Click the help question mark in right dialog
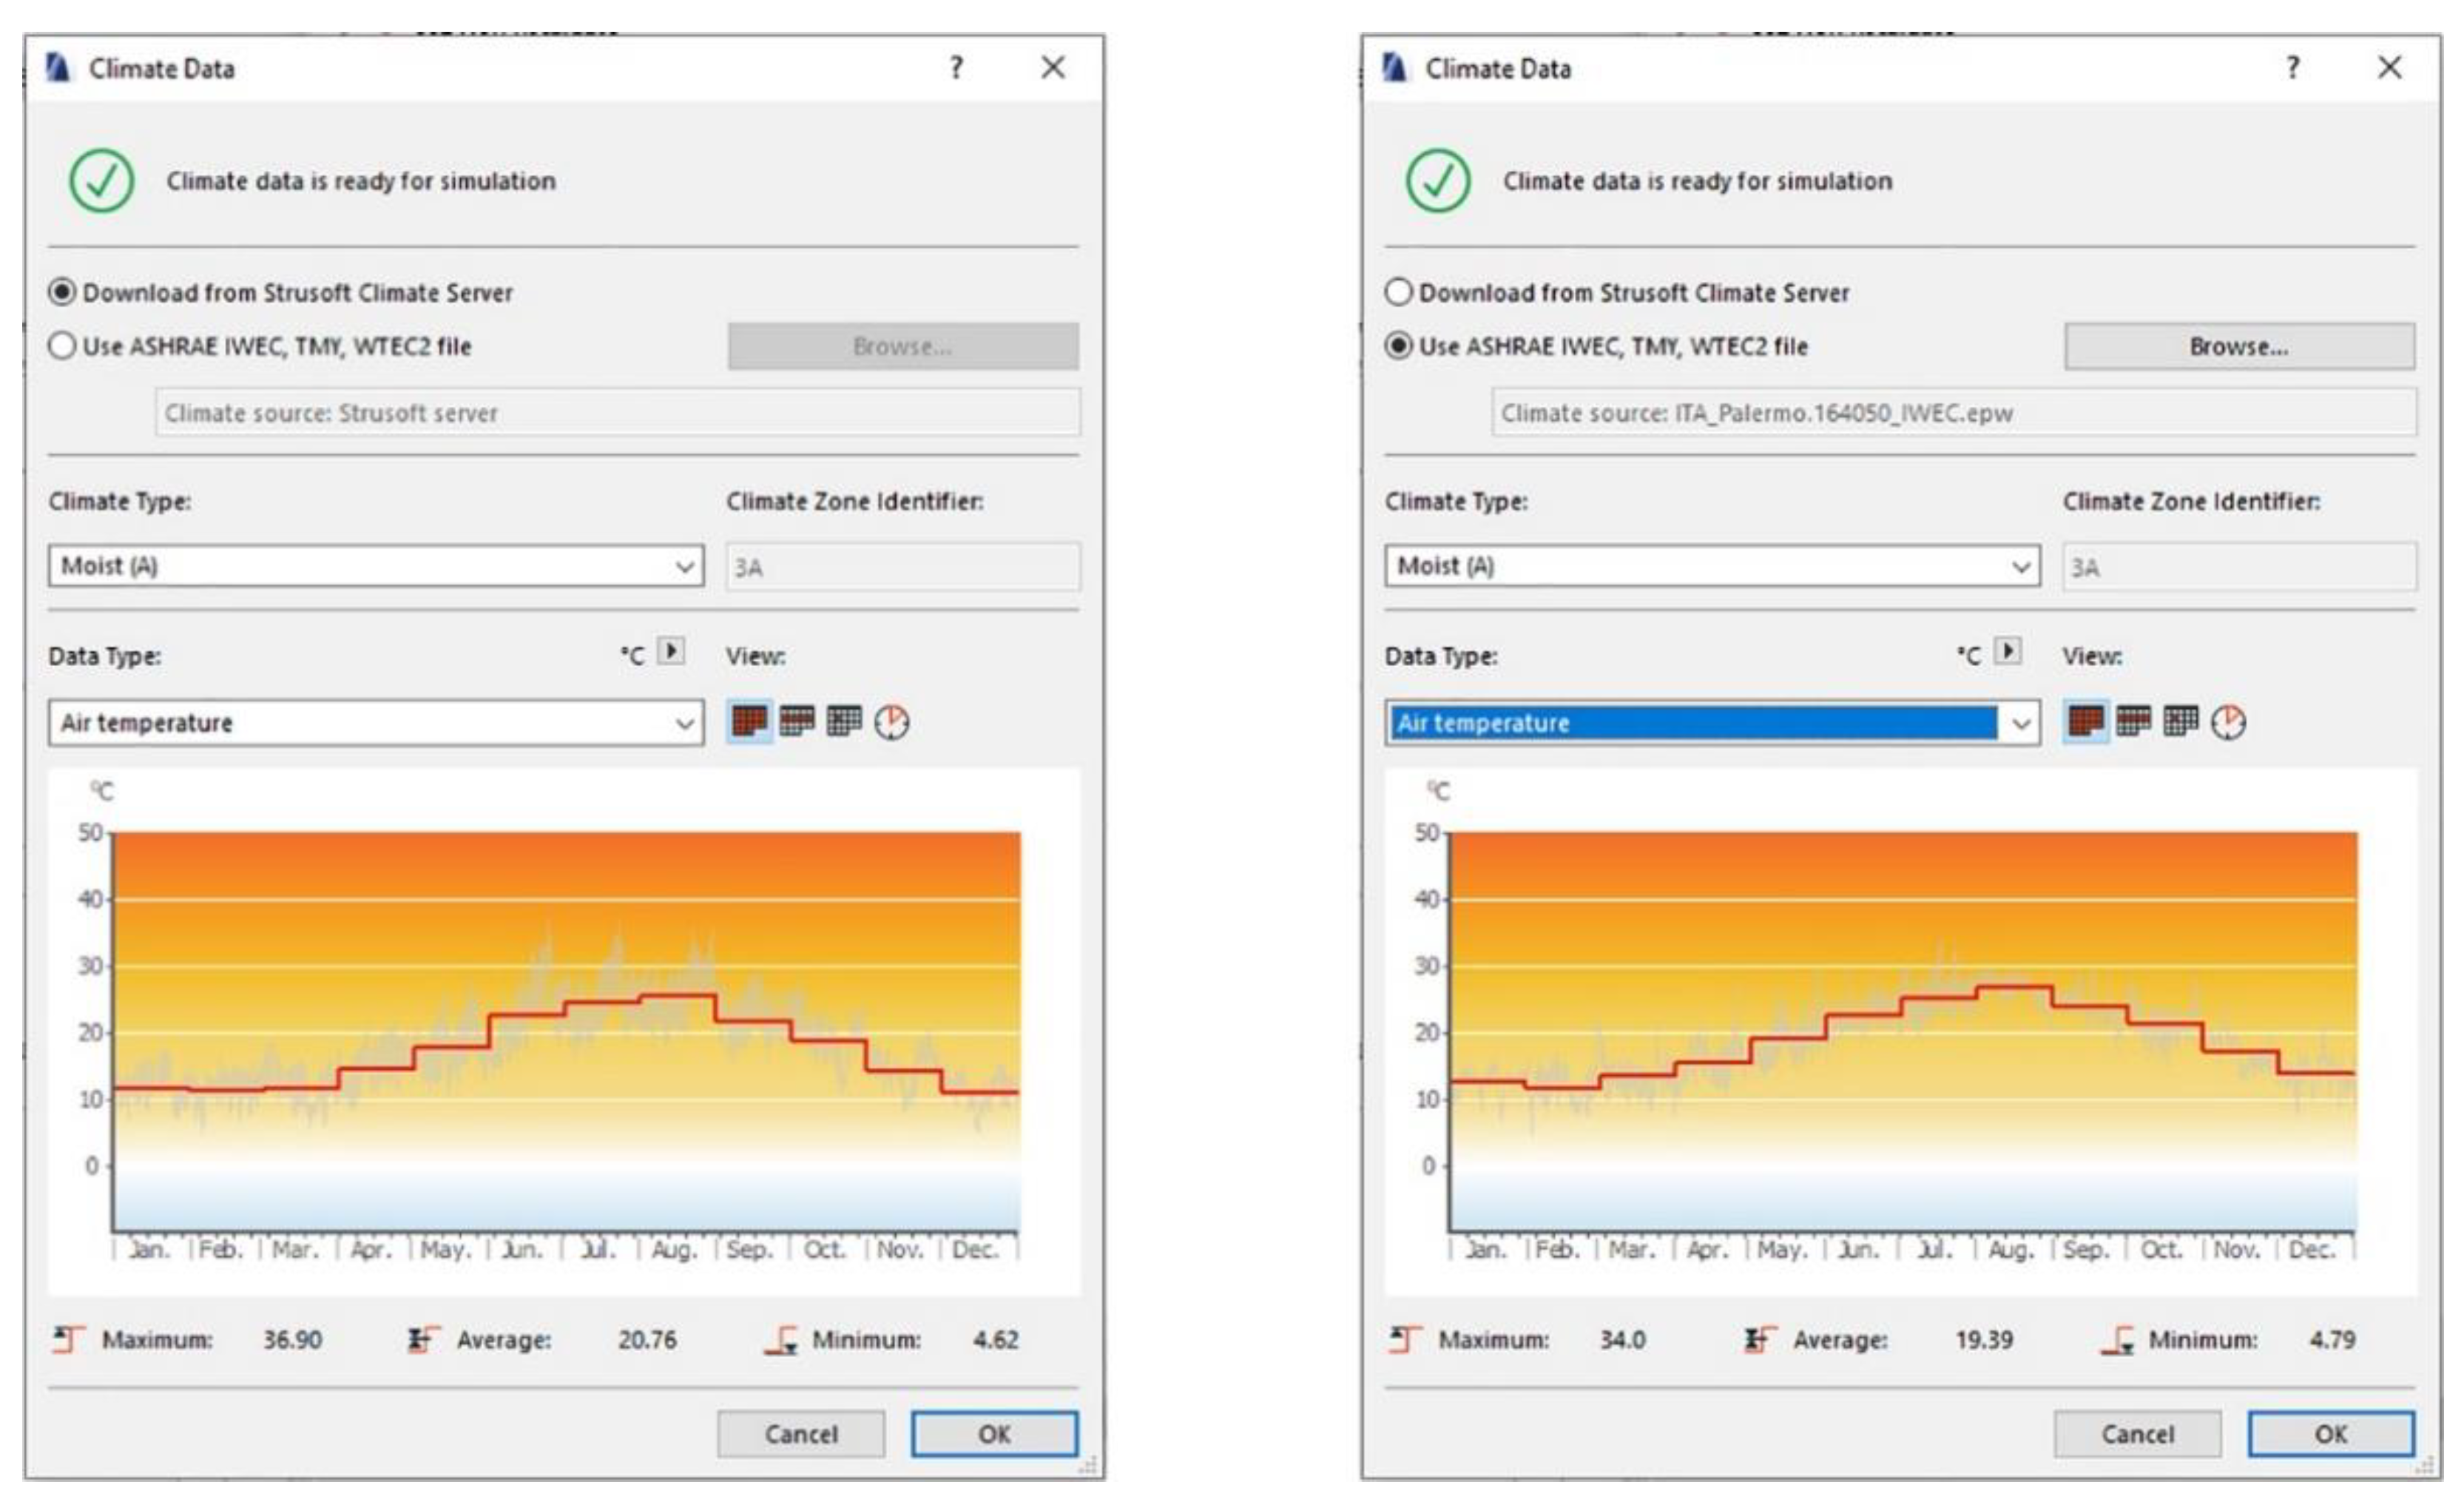 [2293, 68]
